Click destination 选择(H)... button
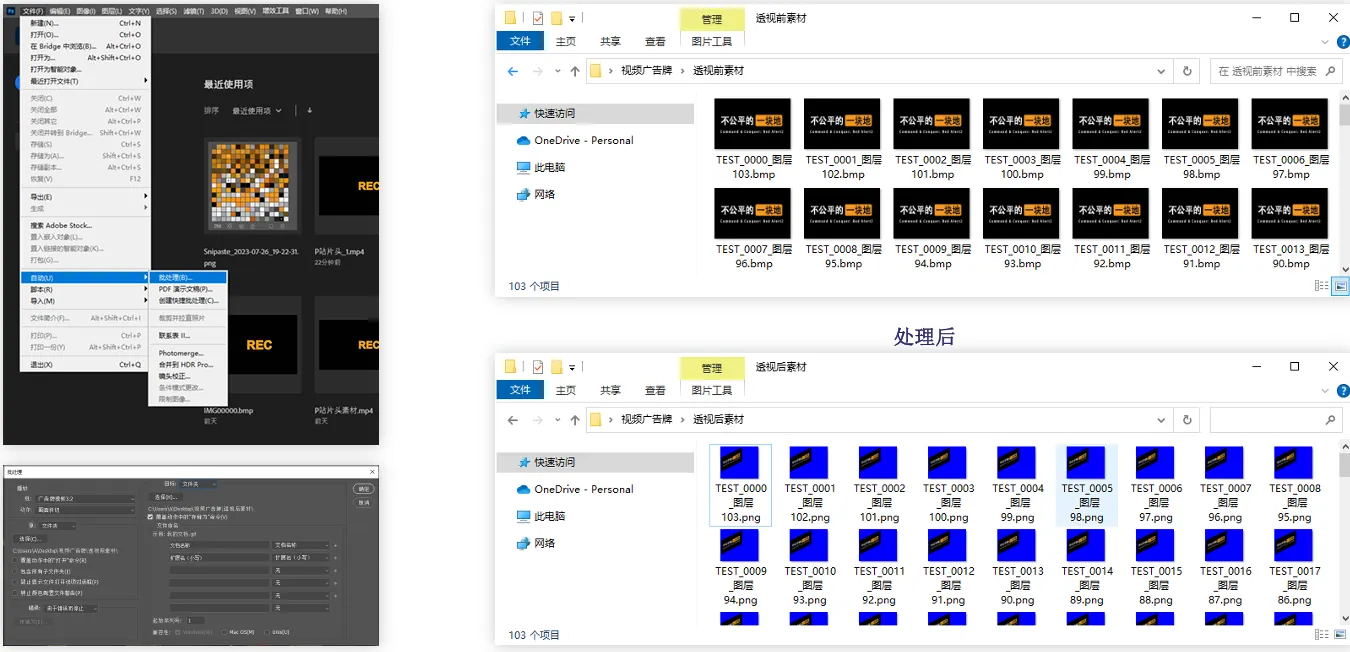This screenshot has width=1350, height=652. [x=165, y=497]
